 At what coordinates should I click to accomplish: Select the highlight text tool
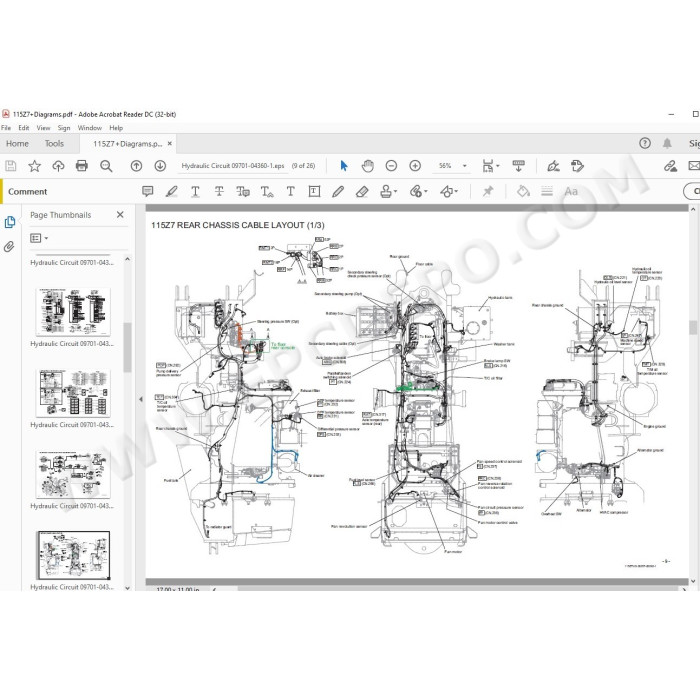(x=171, y=192)
